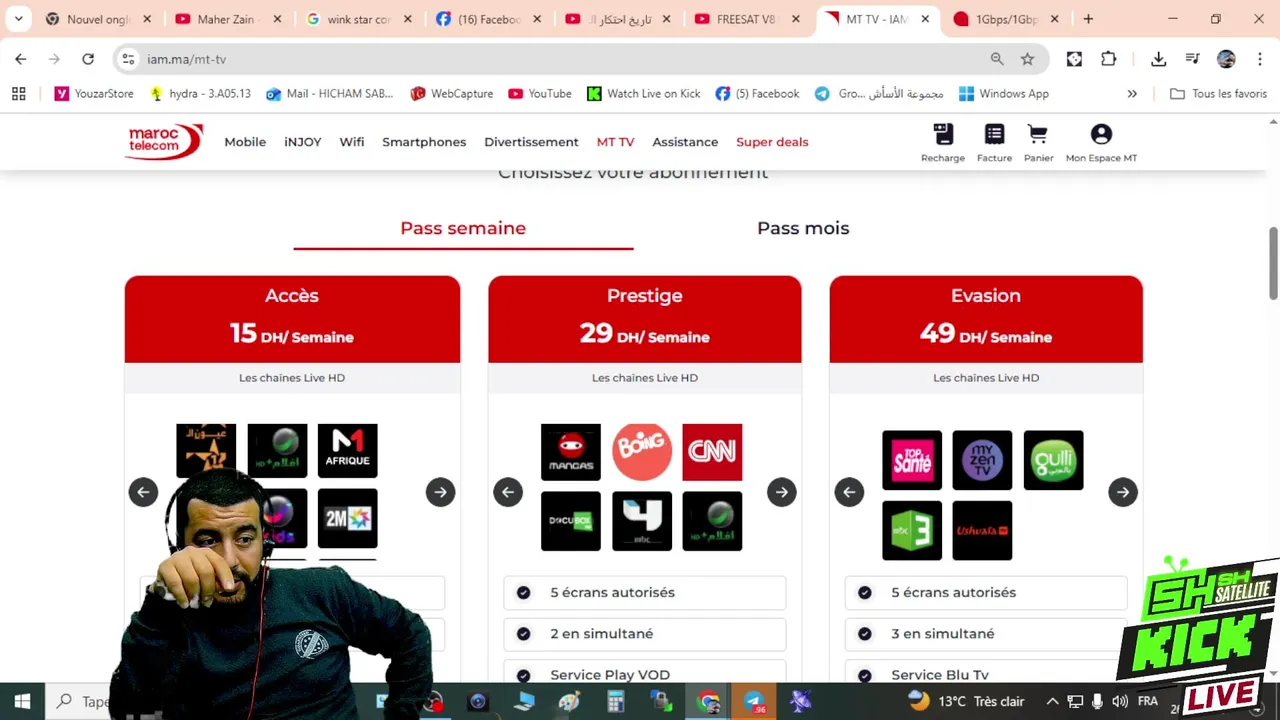The image size is (1280, 720).
Task: Open the browser extensions puzzle icon
Action: coord(1108,59)
